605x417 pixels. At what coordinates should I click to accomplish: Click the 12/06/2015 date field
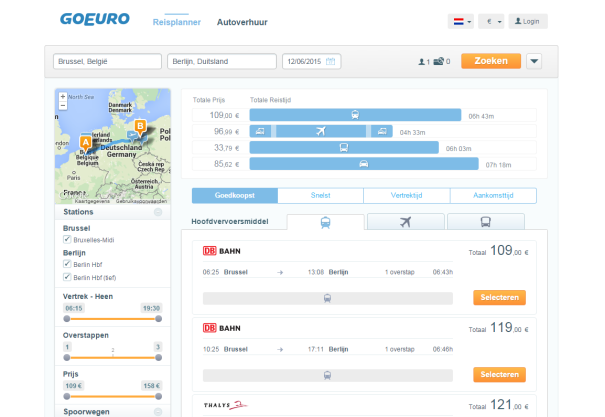pyautogui.click(x=311, y=61)
